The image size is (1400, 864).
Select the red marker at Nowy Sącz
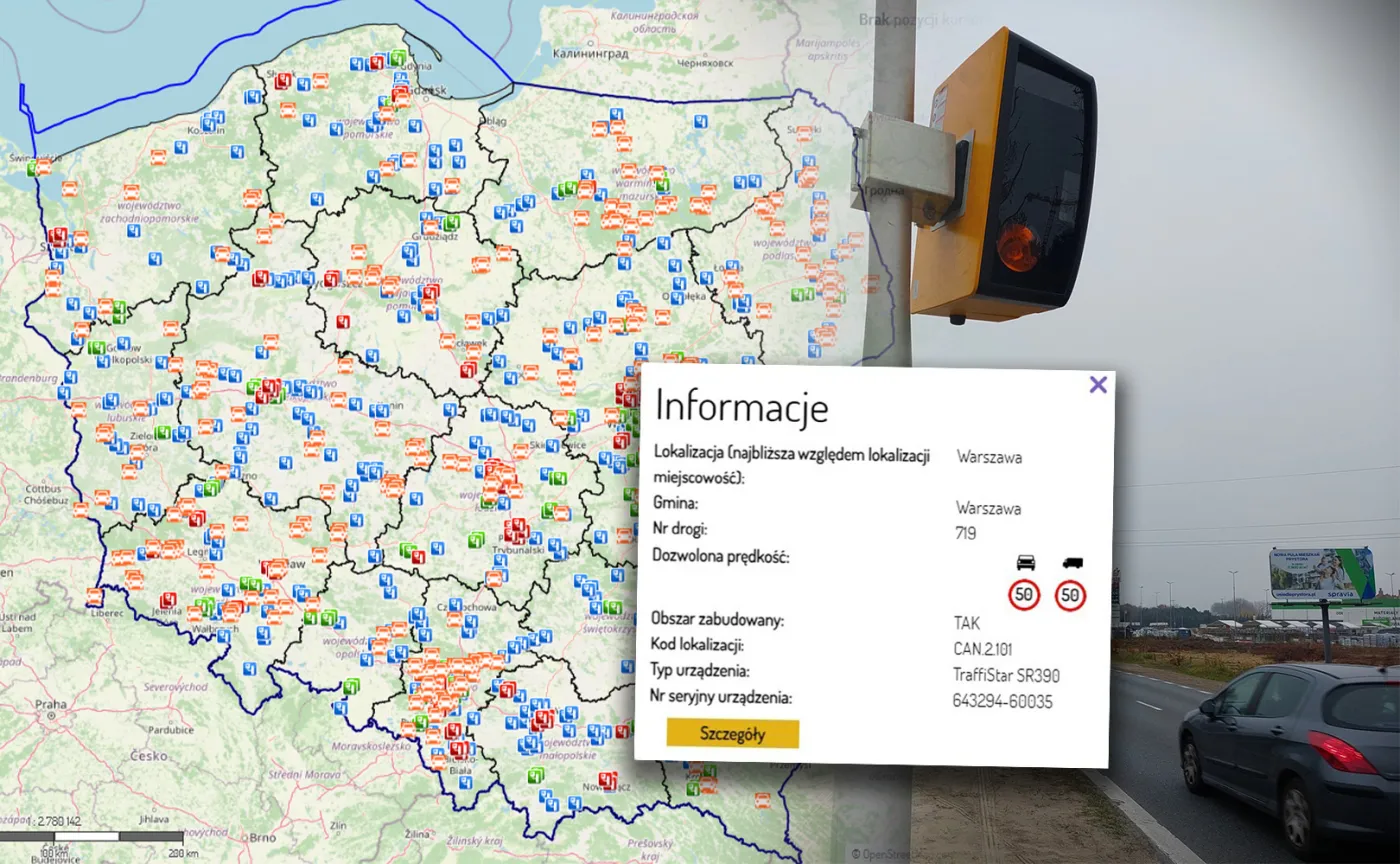[606, 780]
